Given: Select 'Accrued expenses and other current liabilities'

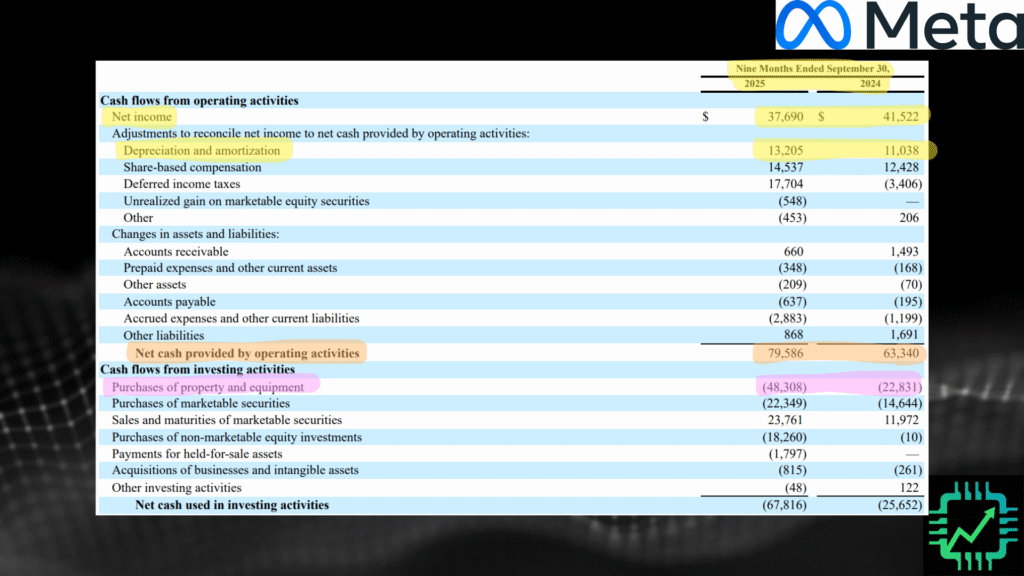Looking at the screenshot, I should click(241, 319).
